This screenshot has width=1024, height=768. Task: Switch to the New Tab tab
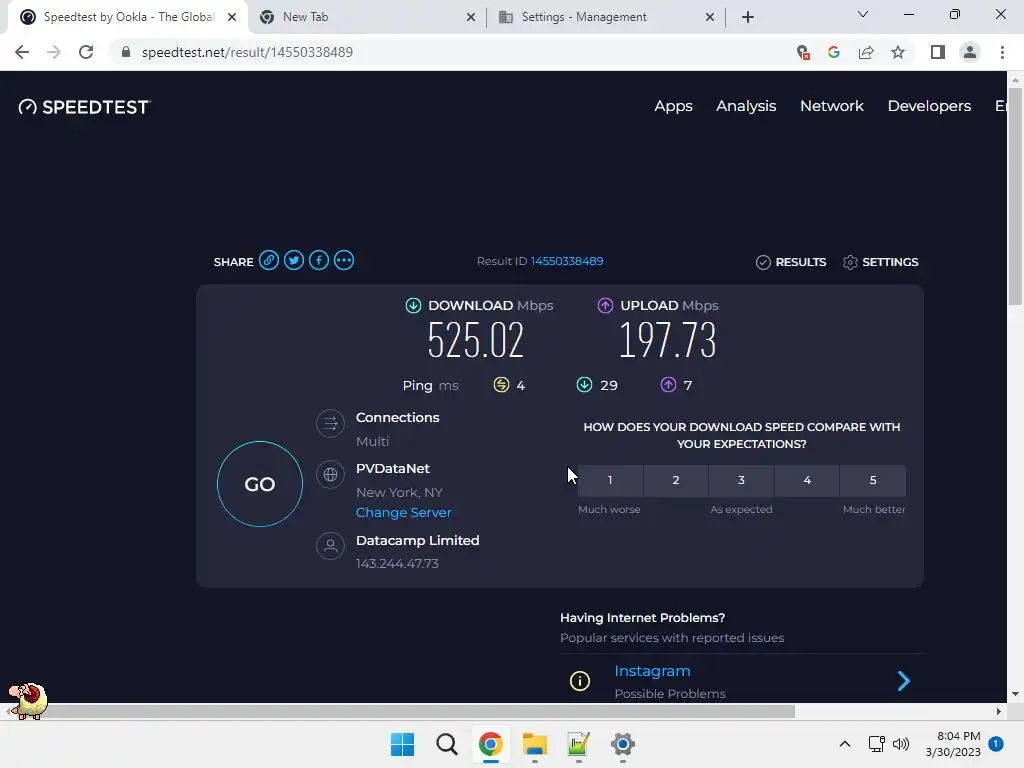tap(368, 17)
